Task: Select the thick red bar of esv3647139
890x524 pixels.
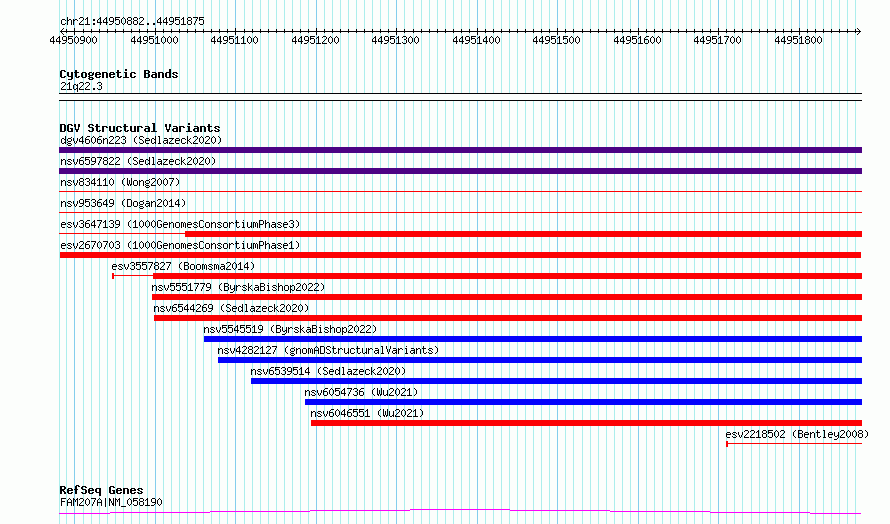Action: click(523, 234)
